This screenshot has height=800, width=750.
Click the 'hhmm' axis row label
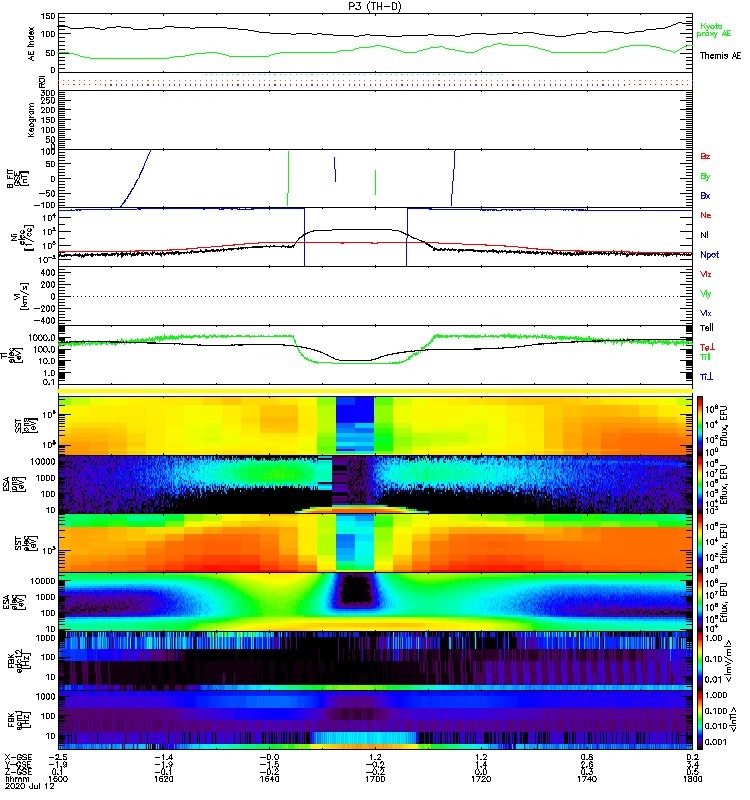point(15,779)
